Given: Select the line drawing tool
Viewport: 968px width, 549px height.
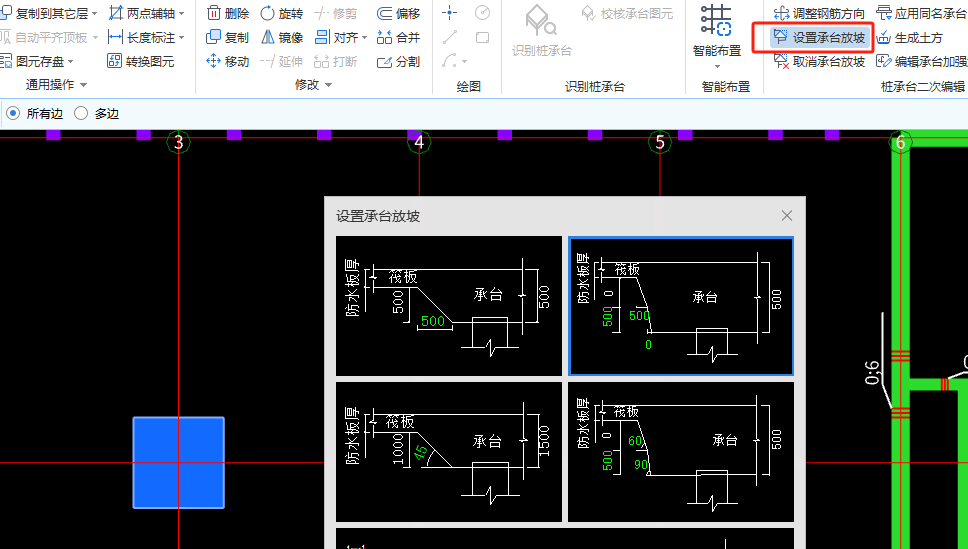Looking at the screenshot, I should click(x=450, y=37).
